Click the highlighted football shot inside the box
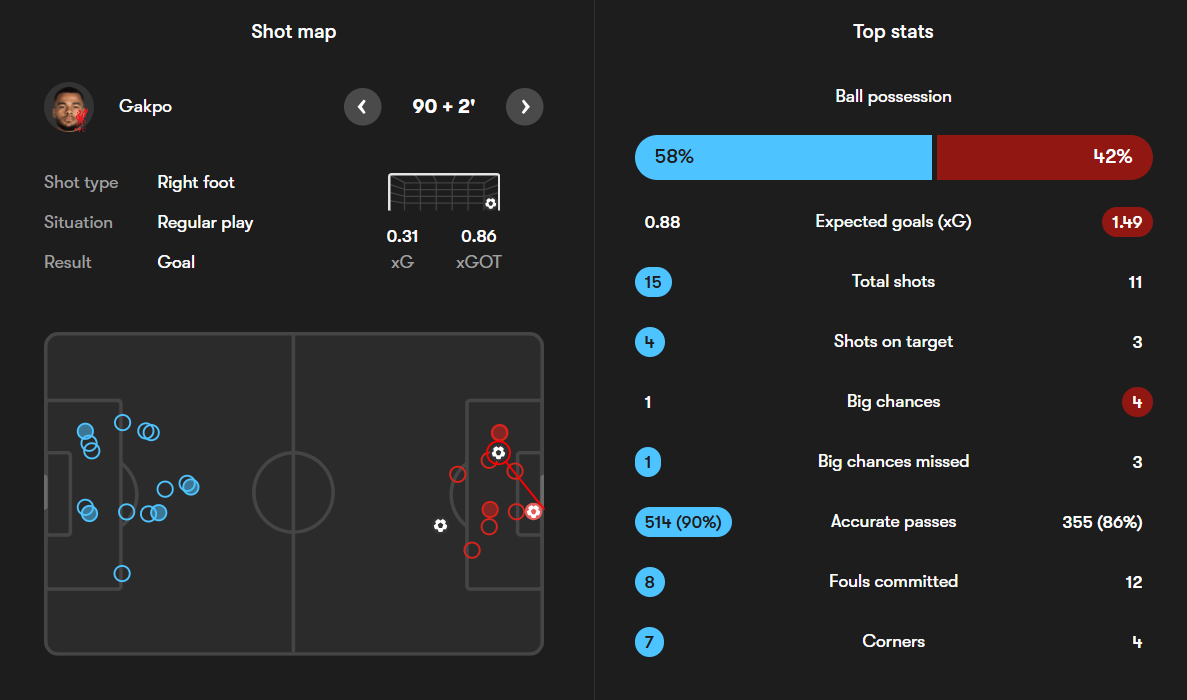Screen dimensions: 1187x700 click(498, 453)
